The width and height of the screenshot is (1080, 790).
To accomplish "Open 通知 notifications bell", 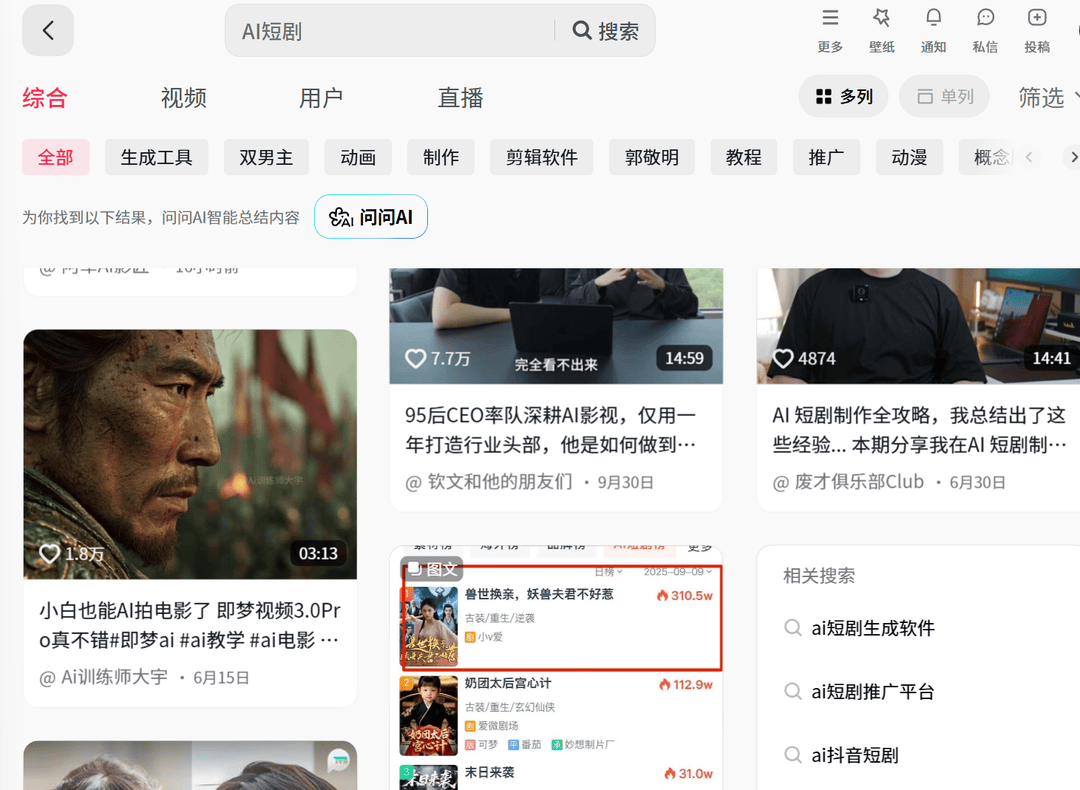I will (933, 18).
